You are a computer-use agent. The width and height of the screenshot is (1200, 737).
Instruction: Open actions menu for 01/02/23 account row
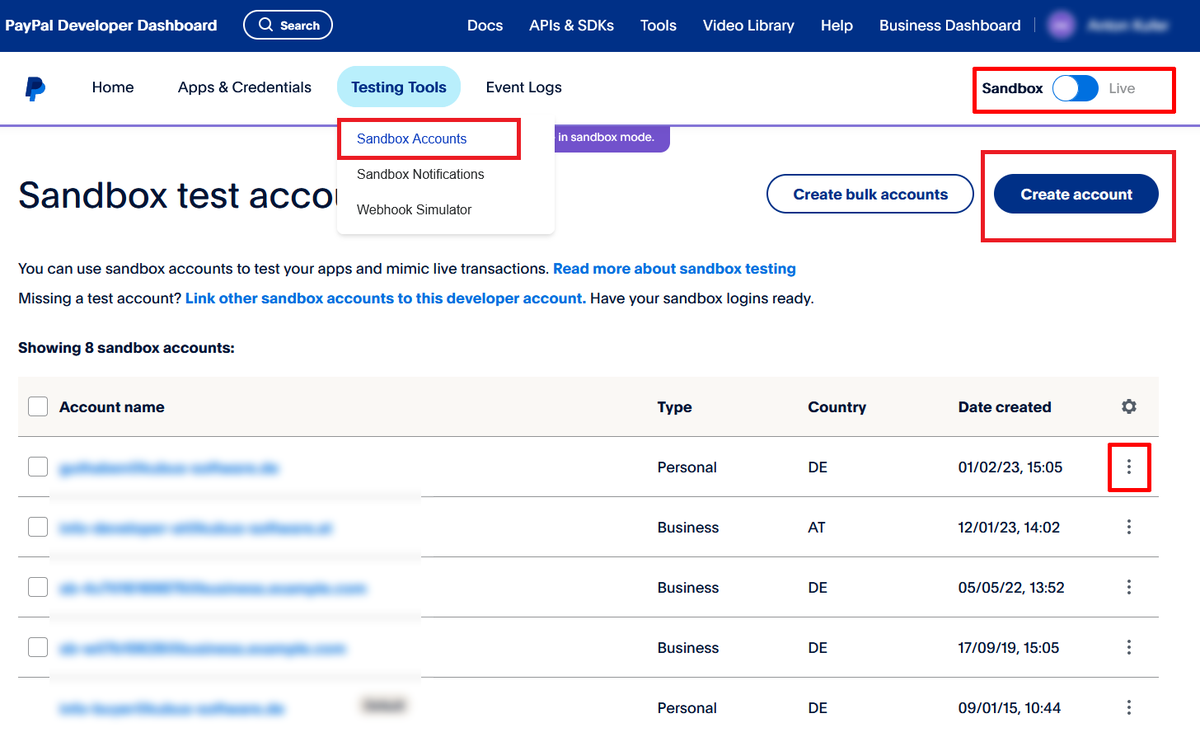coord(1129,467)
